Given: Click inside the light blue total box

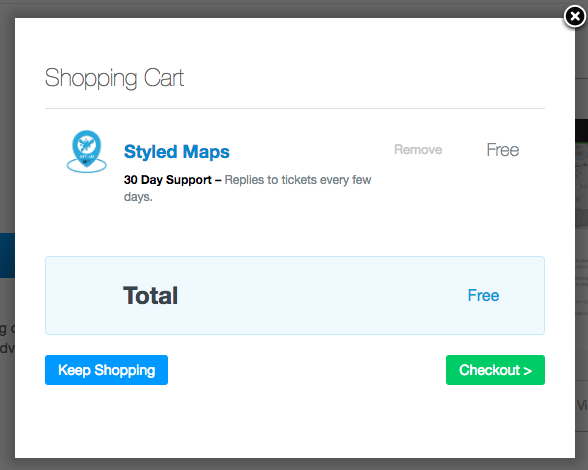Looking at the screenshot, I should (x=295, y=296).
